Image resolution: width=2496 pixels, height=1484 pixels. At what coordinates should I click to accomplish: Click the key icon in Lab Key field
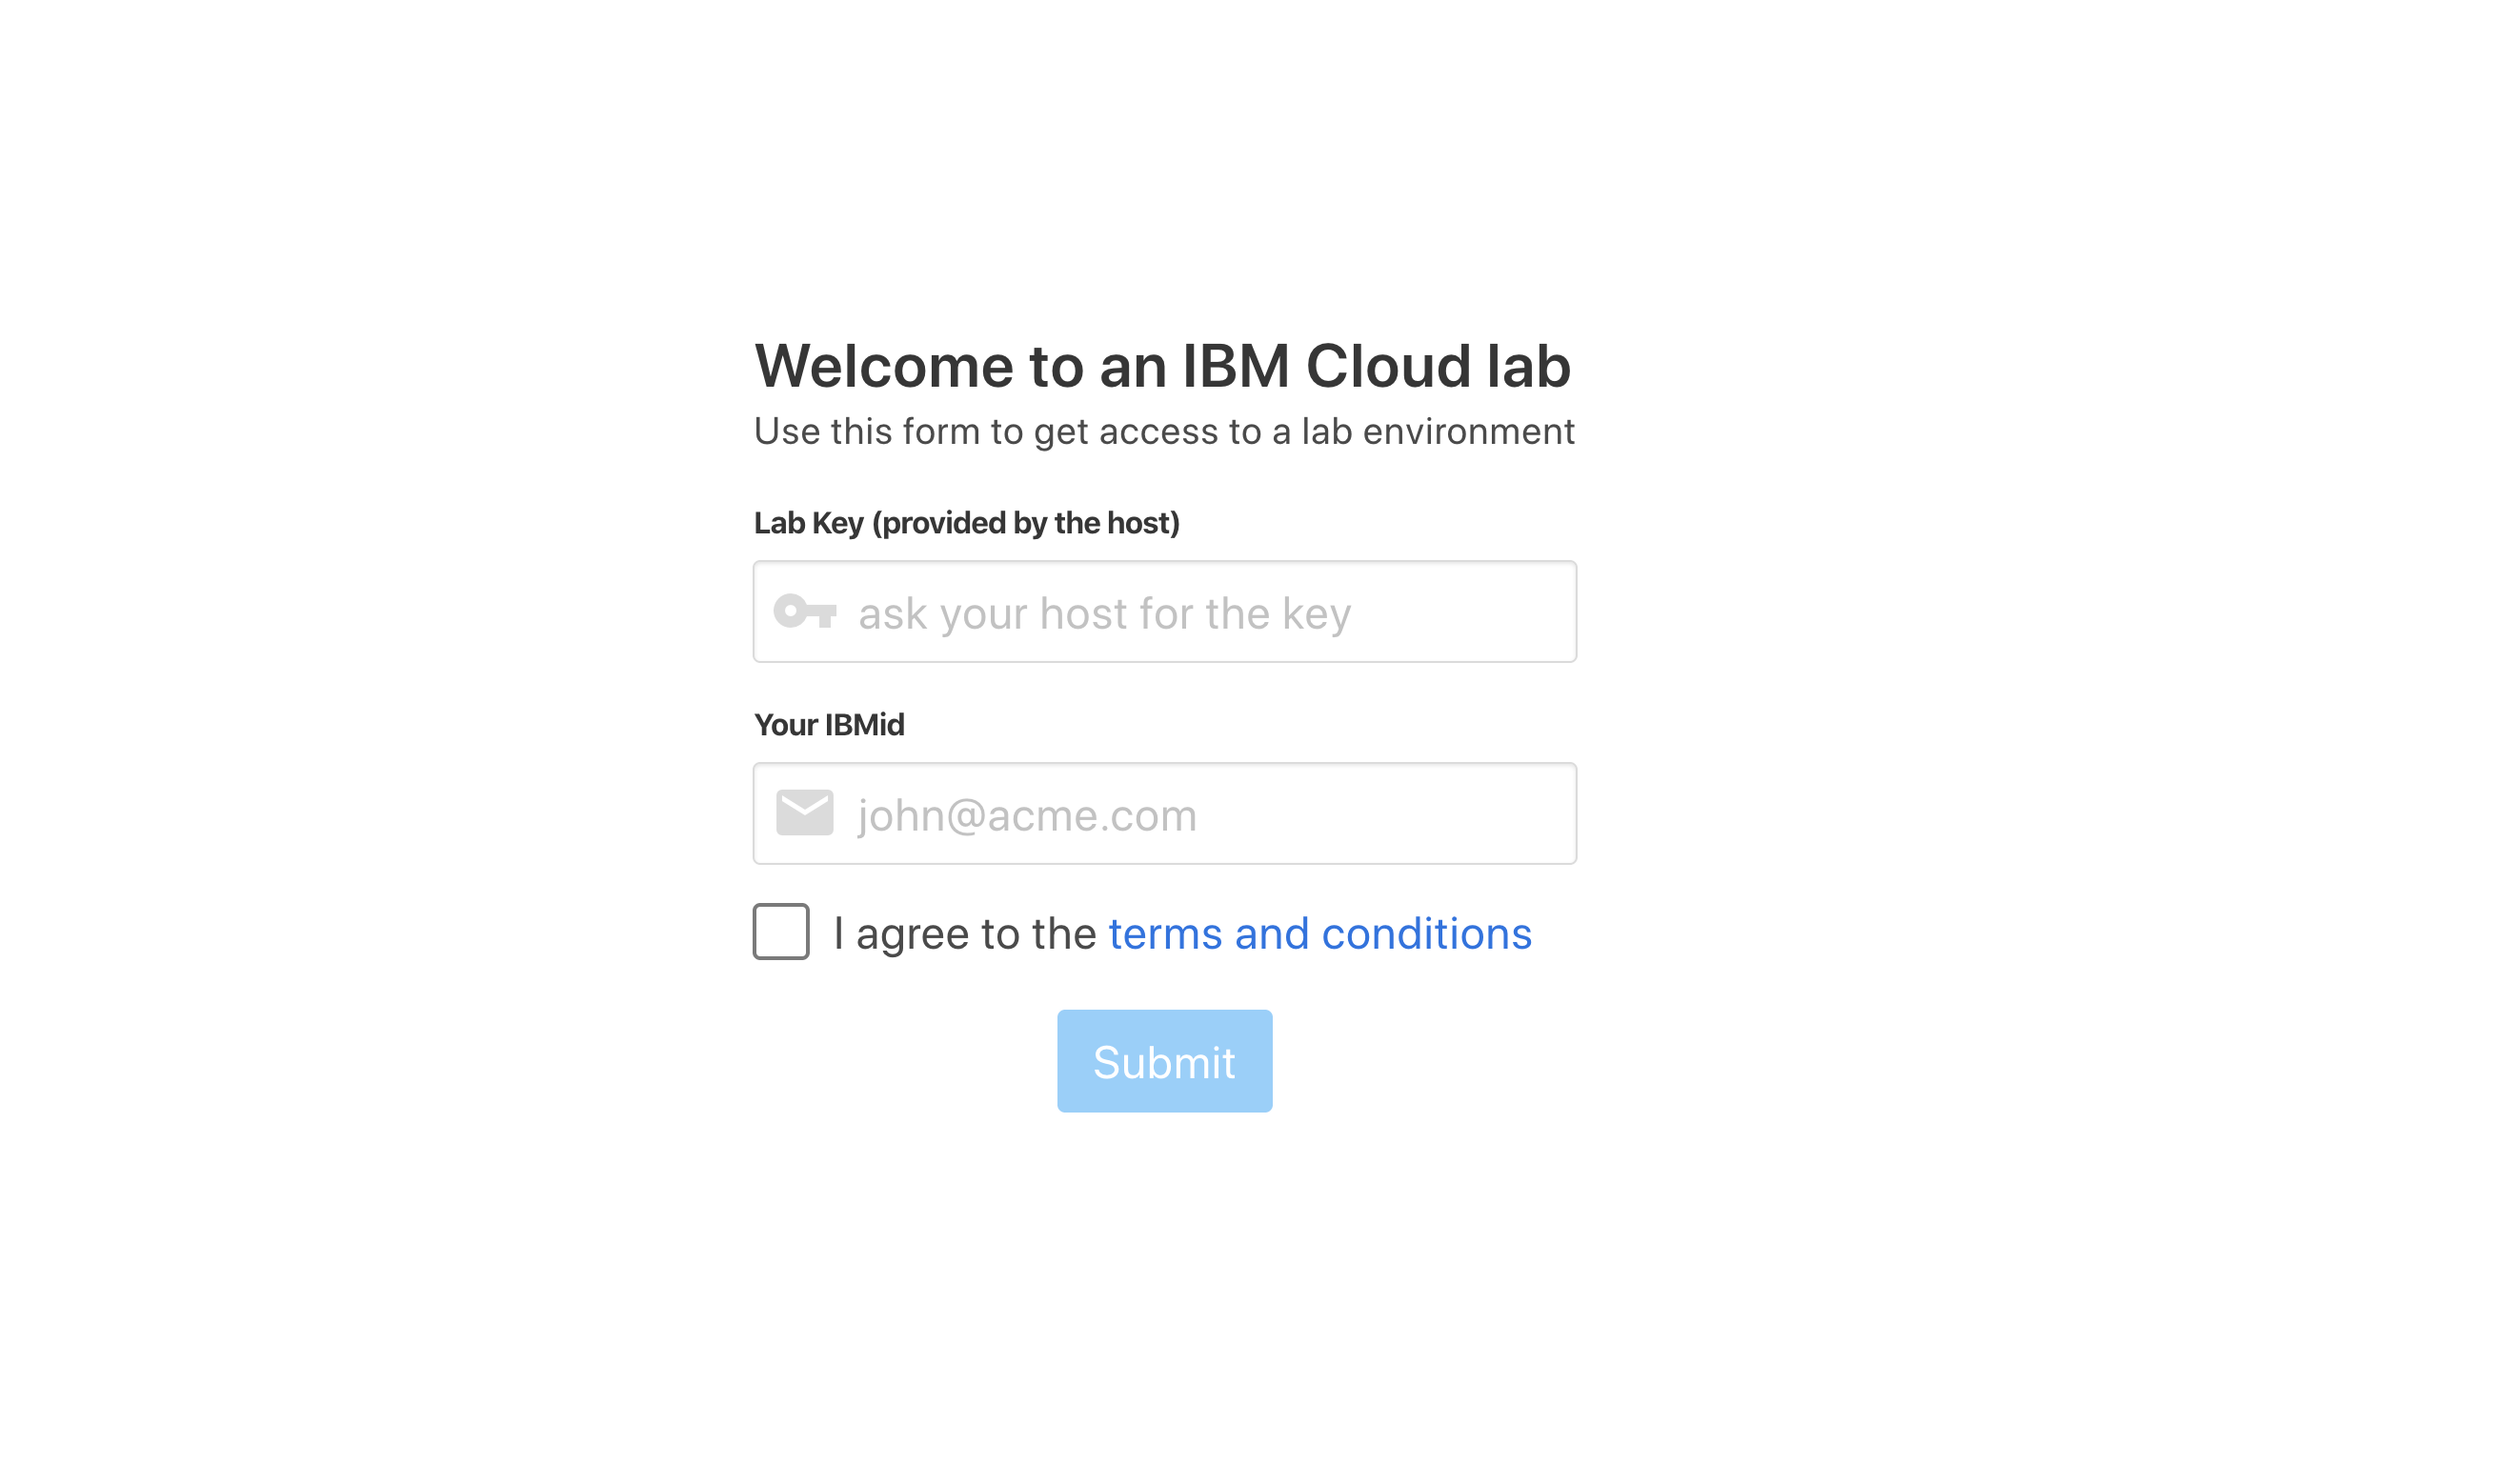(805, 611)
